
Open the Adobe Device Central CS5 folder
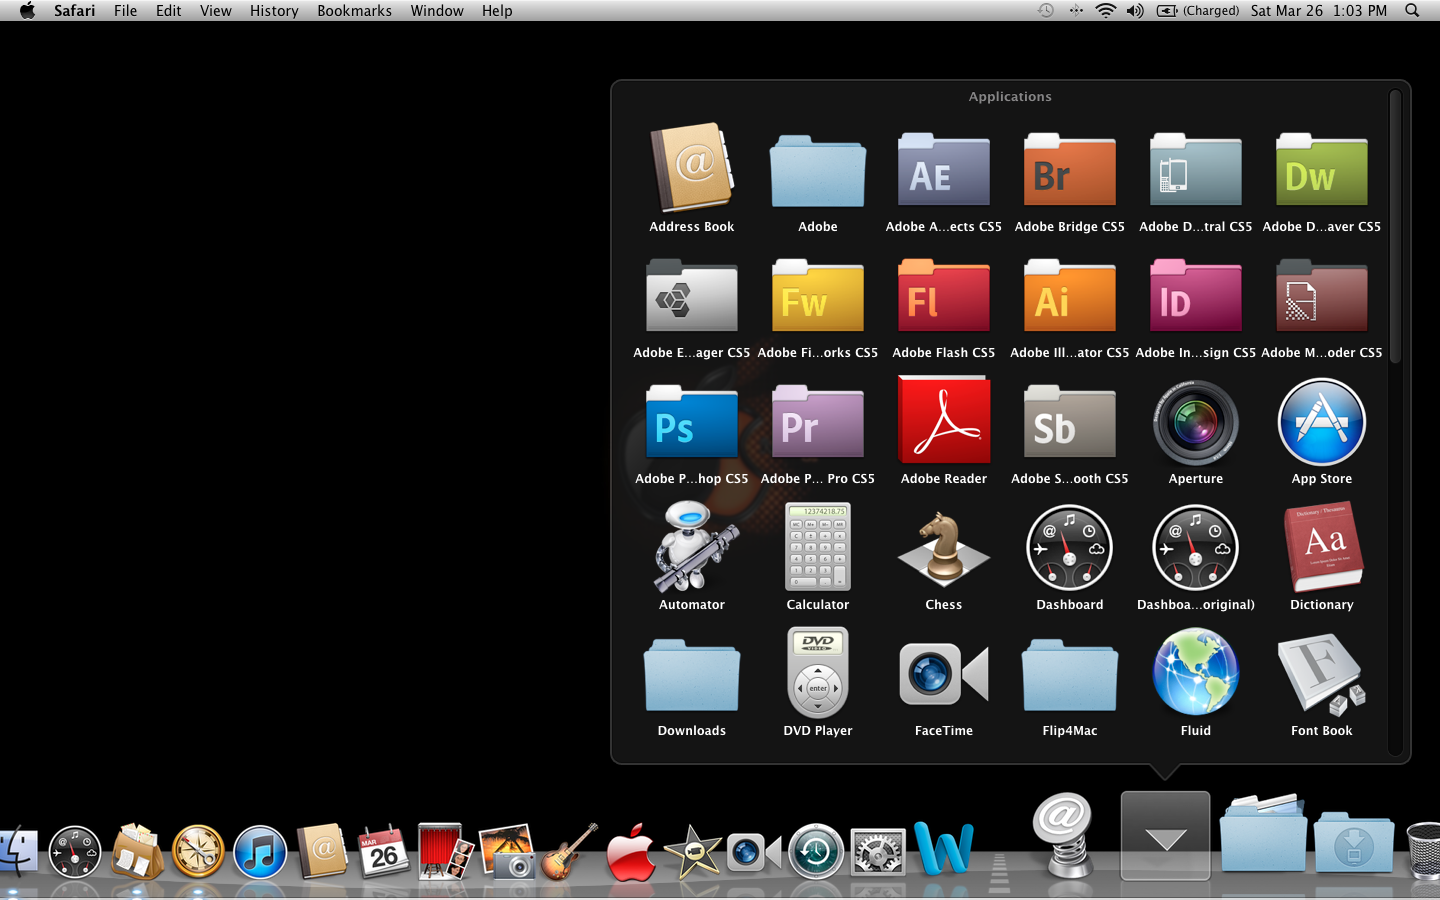coord(1196,170)
